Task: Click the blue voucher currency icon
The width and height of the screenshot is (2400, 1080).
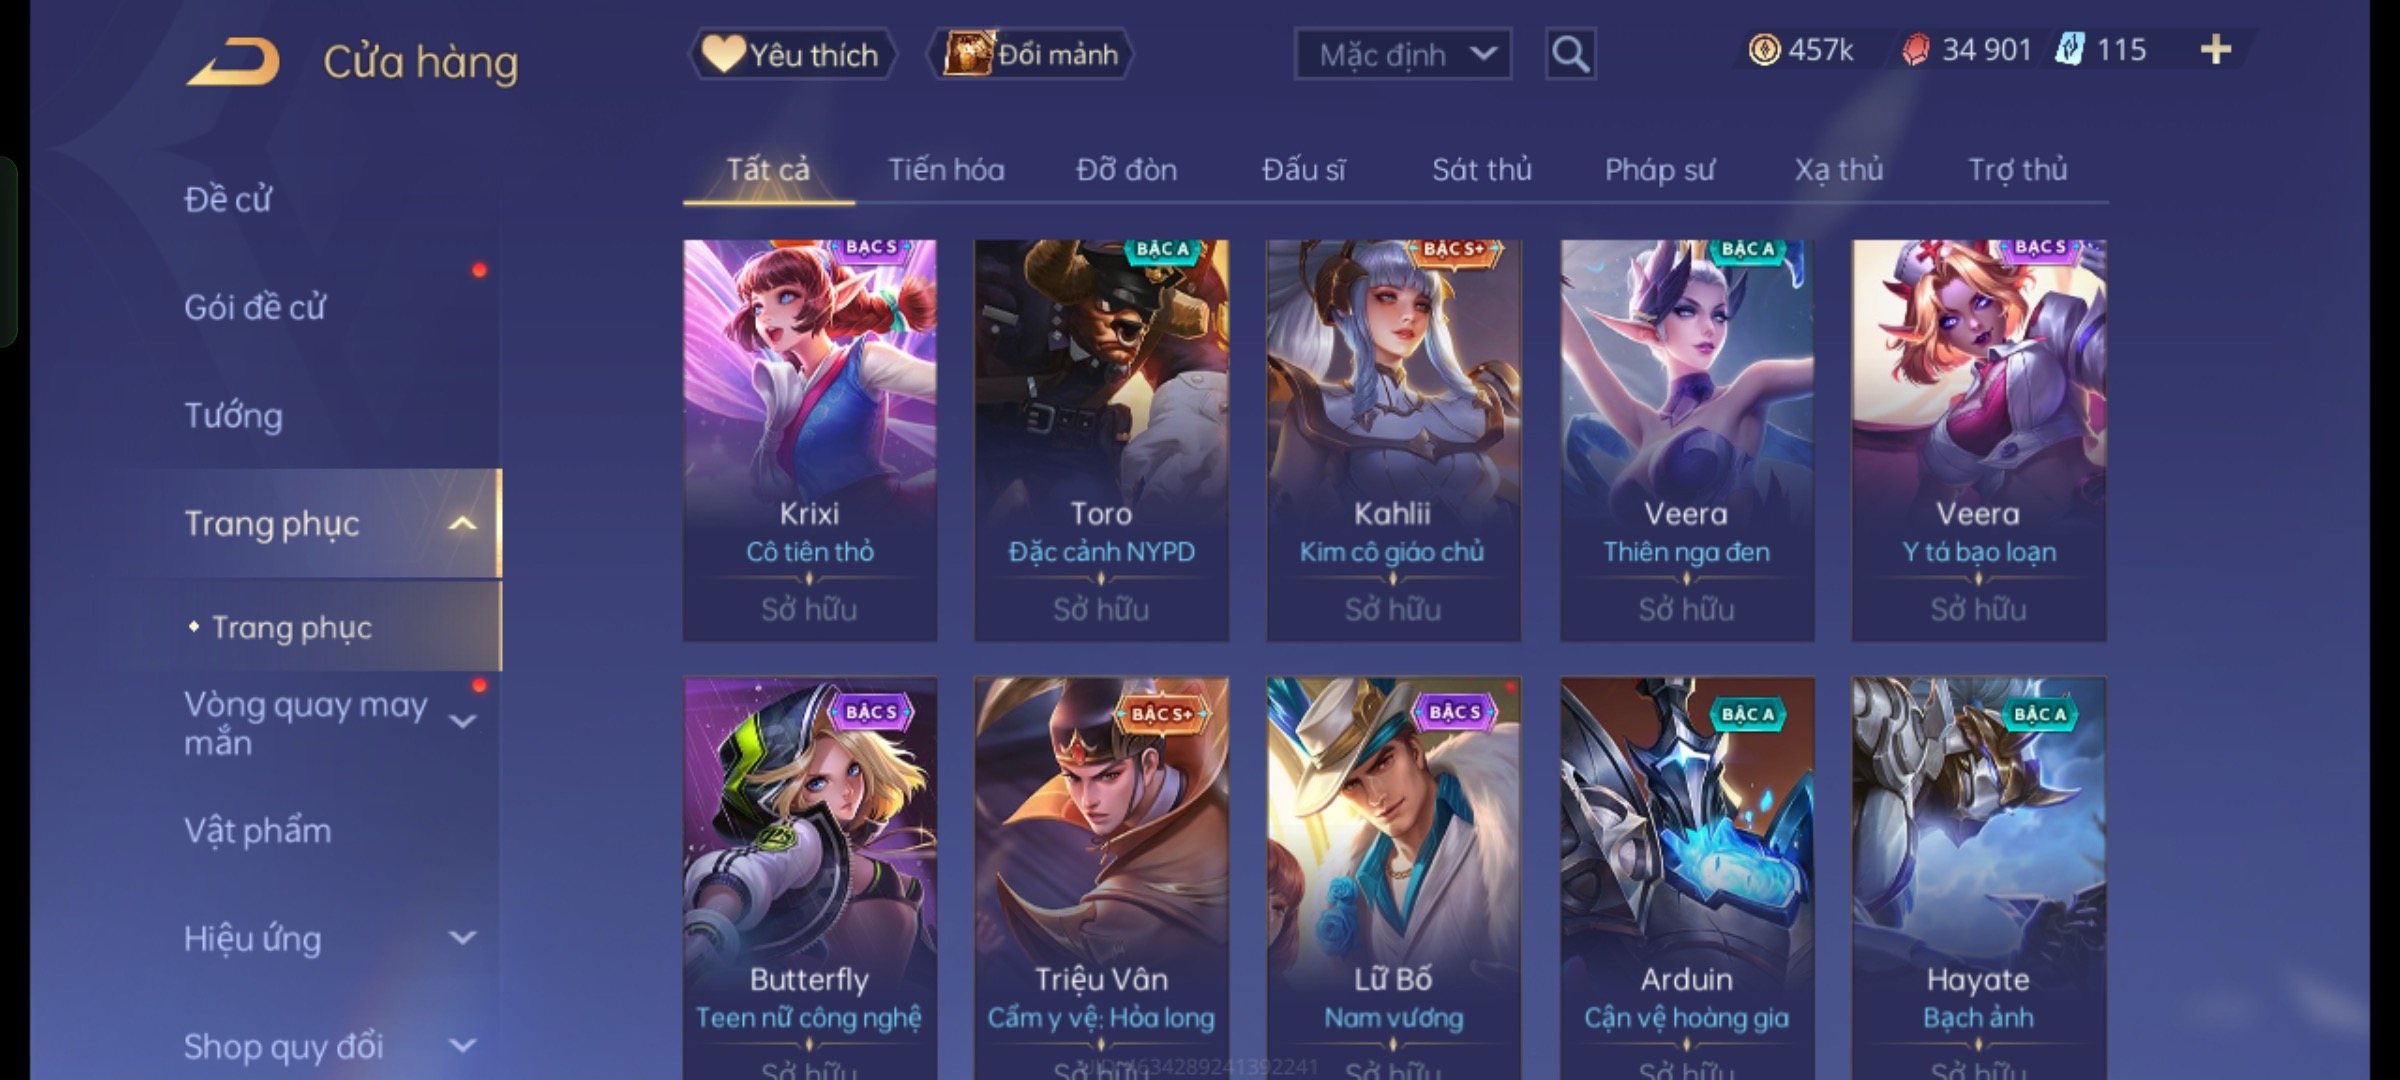Action: 2069,49
